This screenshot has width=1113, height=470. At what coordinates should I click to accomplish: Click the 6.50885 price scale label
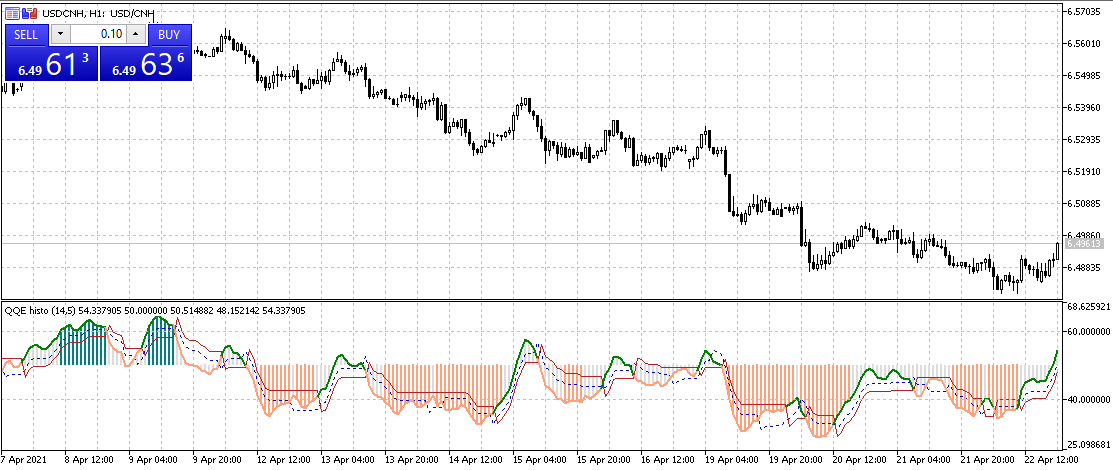point(1085,204)
